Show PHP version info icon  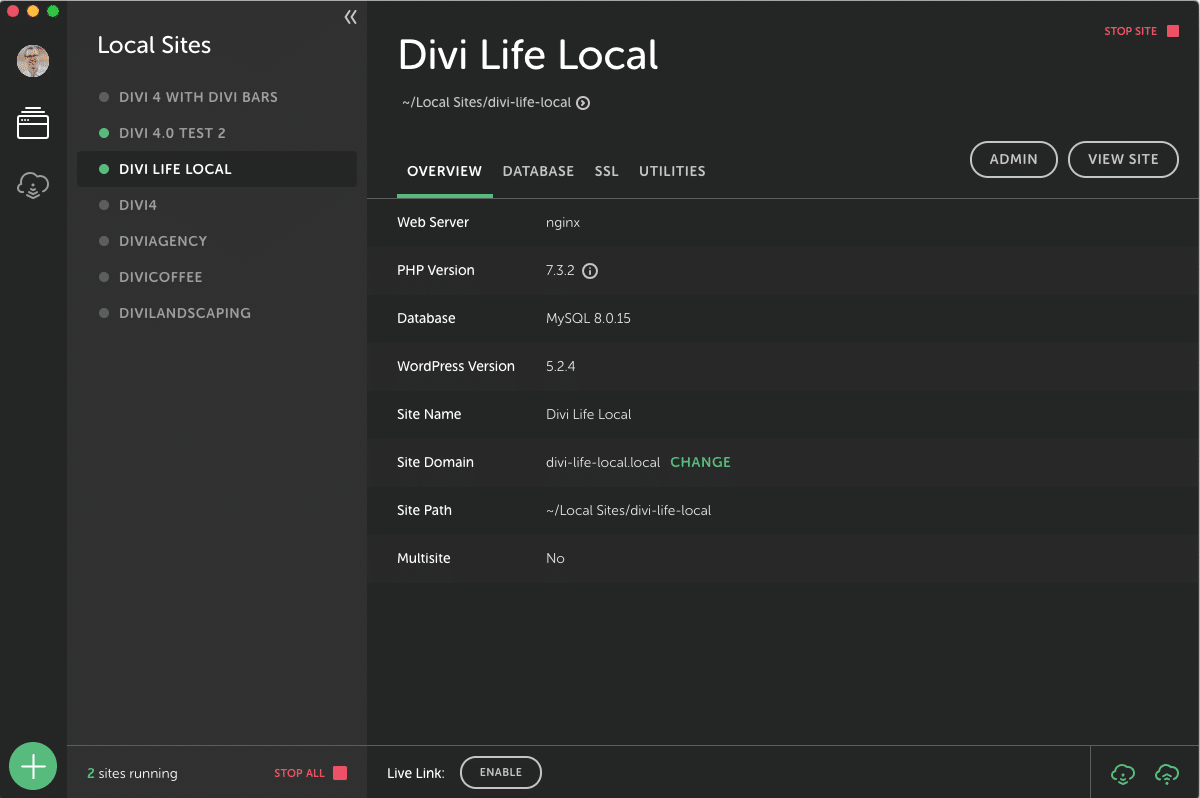point(590,271)
